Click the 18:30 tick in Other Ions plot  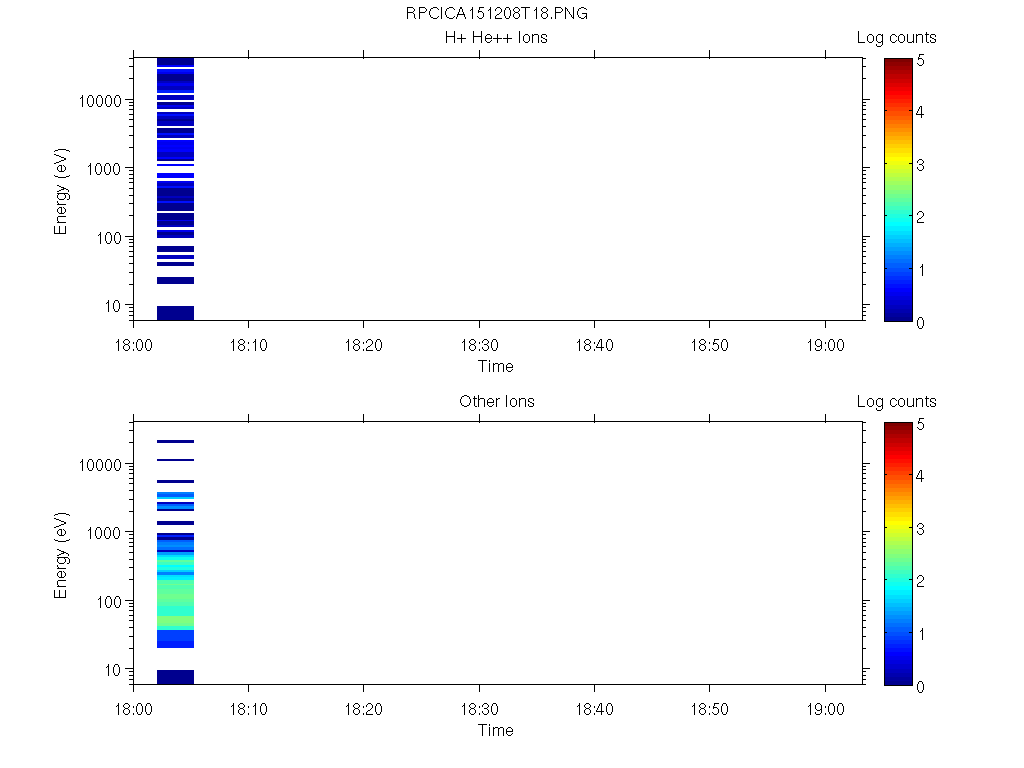(x=479, y=709)
